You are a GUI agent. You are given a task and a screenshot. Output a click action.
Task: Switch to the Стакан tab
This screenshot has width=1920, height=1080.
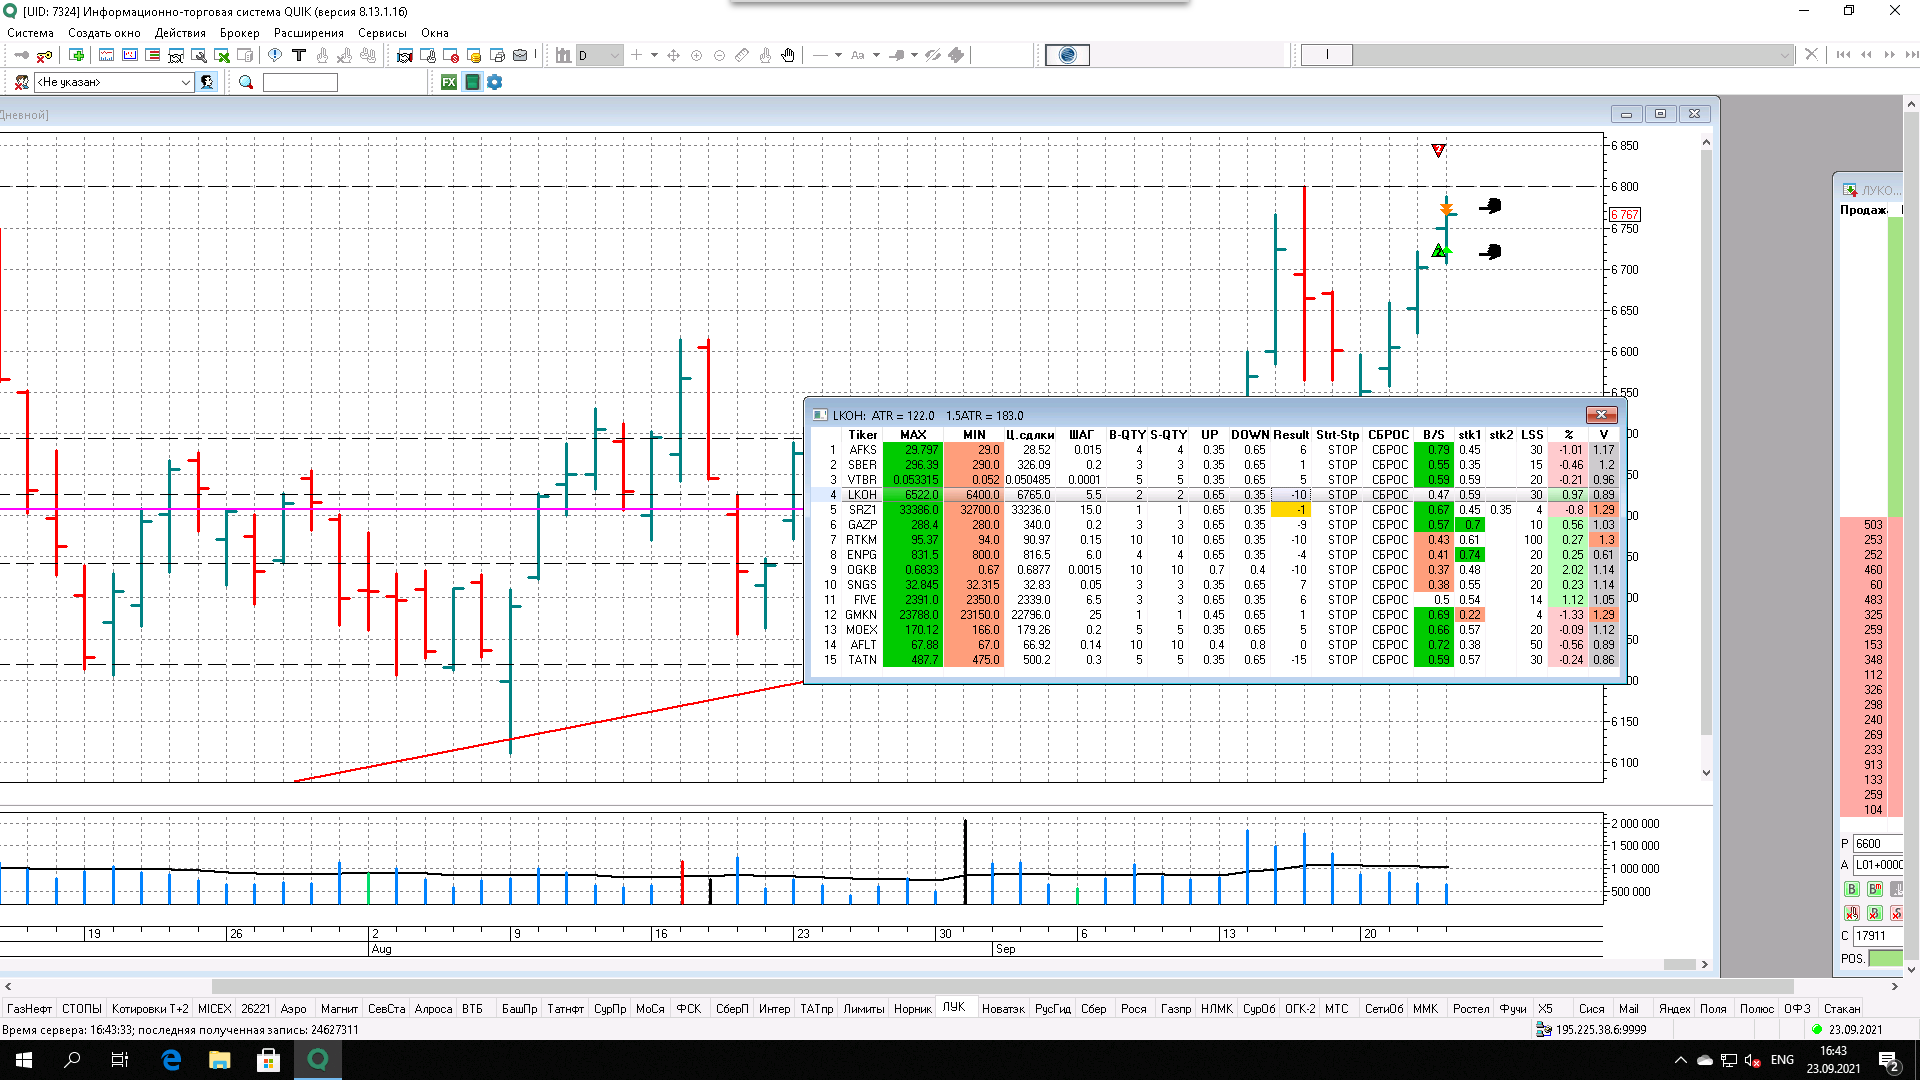1841,1008
